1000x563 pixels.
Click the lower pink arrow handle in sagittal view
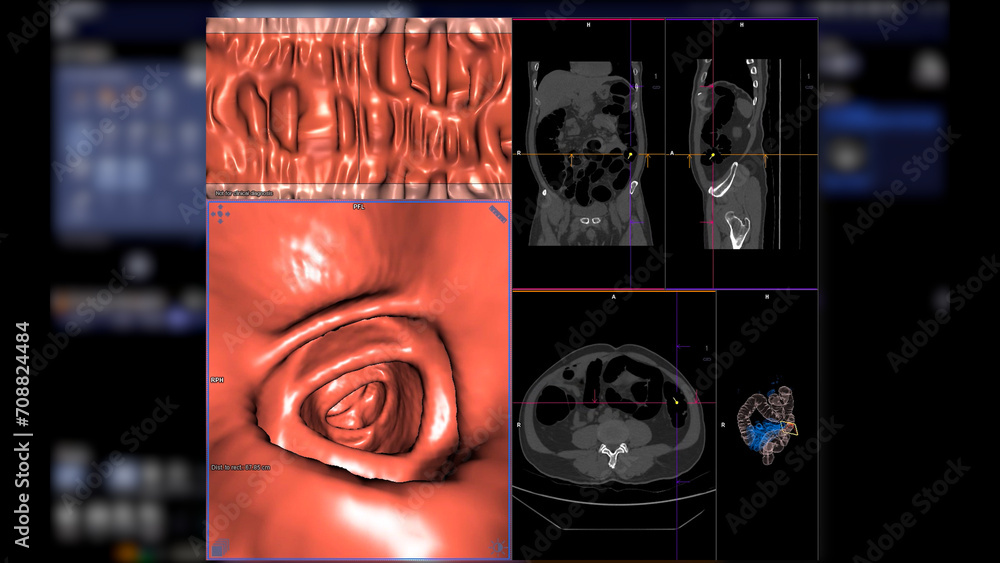click(707, 222)
